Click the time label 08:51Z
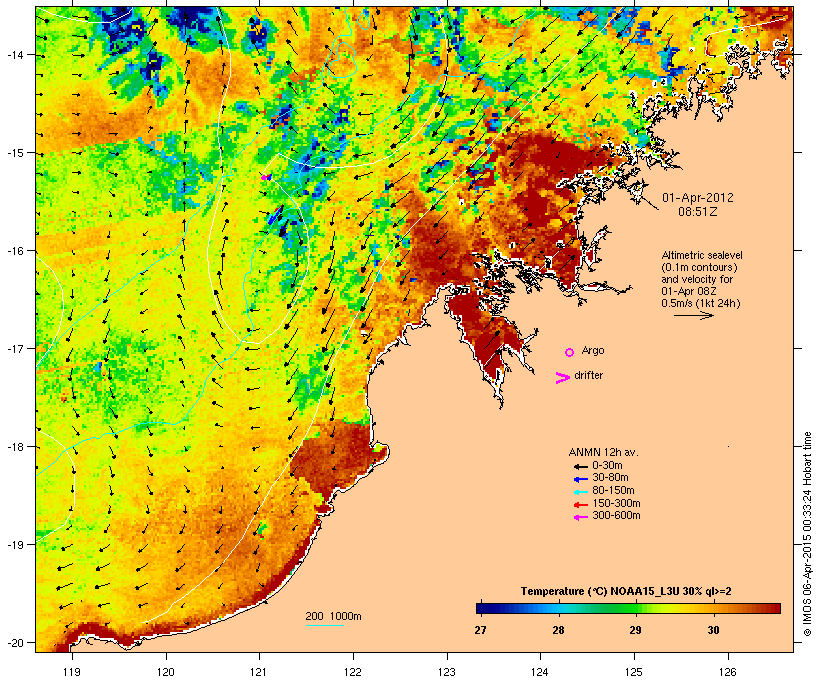820x680 pixels. (698, 212)
